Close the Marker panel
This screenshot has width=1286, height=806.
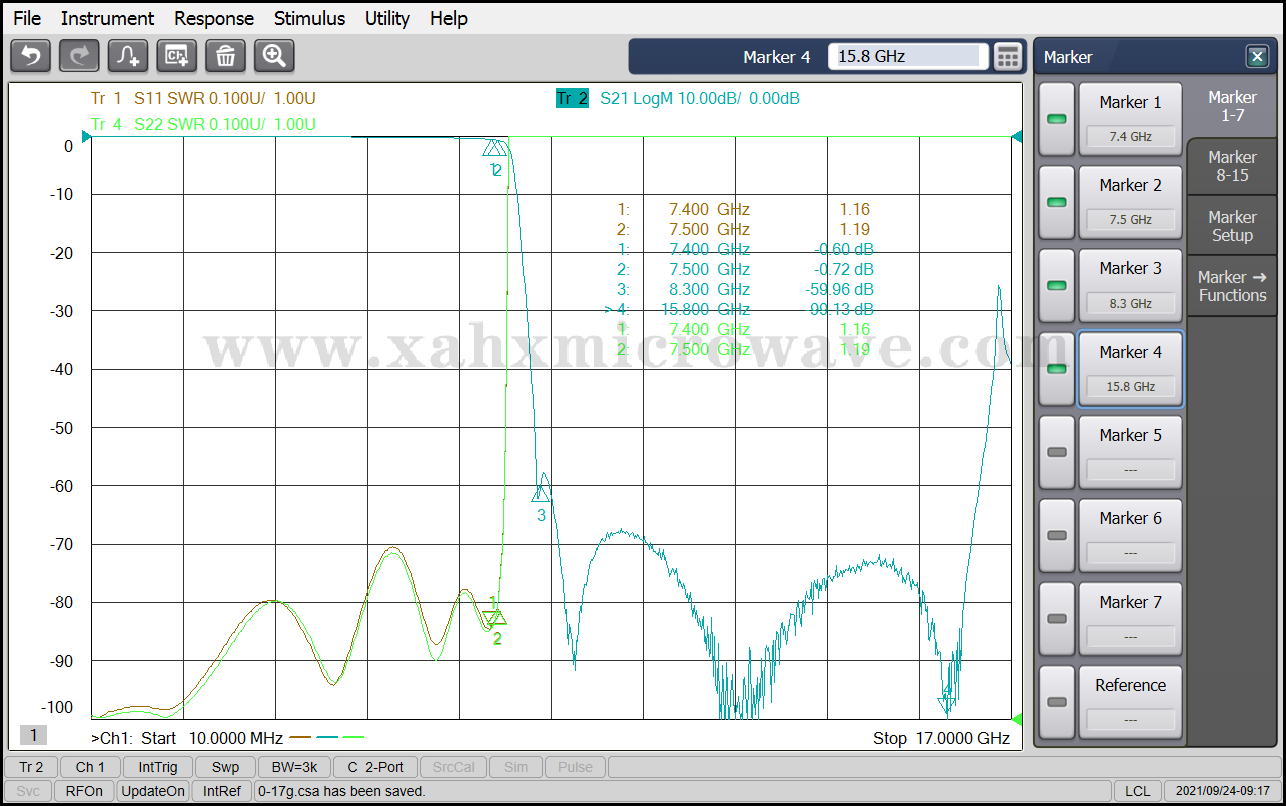click(x=1256, y=57)
